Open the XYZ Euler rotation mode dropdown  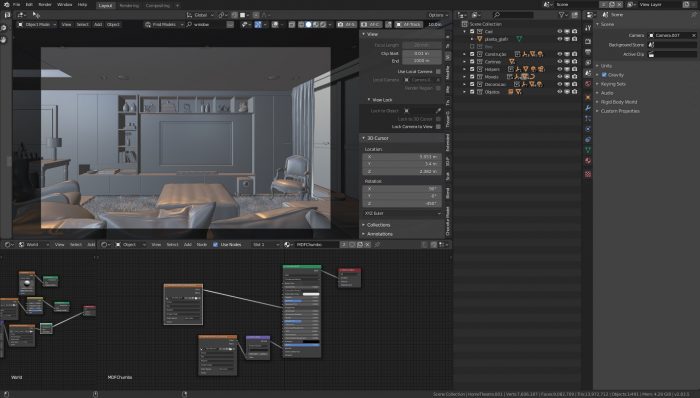[402, 214]
